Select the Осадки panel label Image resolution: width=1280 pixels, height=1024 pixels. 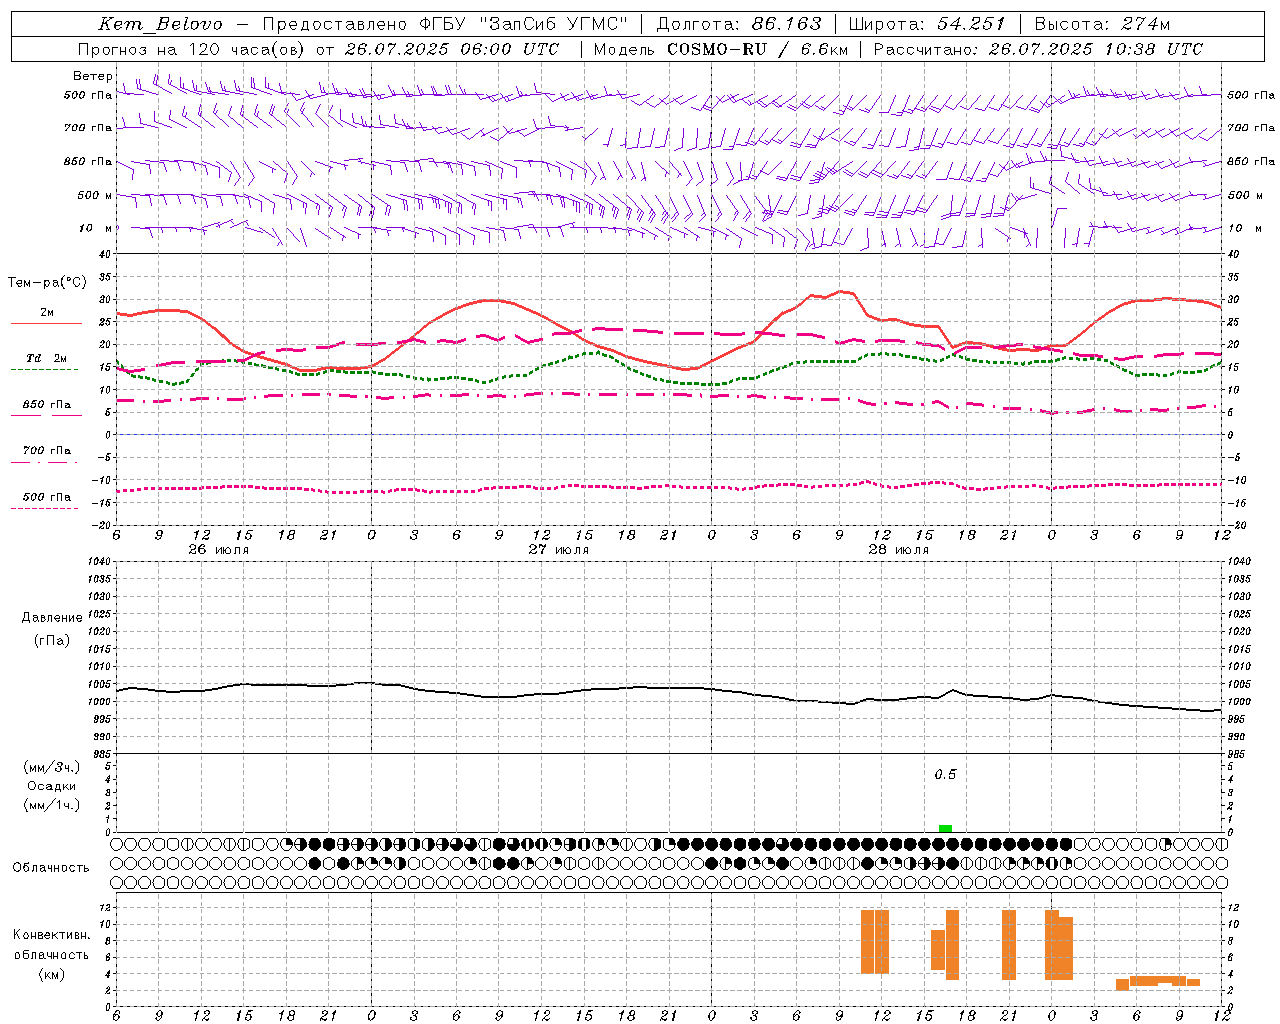click(x=51, y=786)
